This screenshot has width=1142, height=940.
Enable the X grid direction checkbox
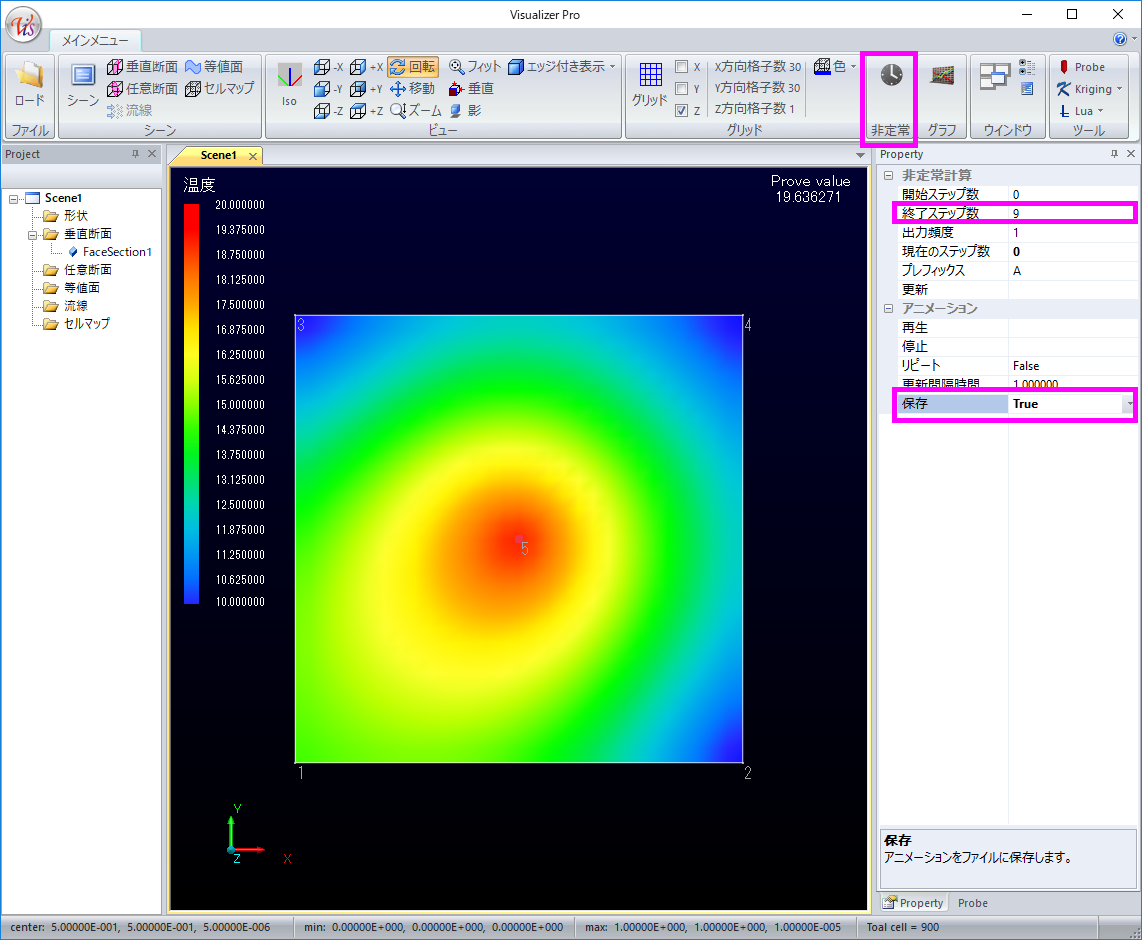(x=681, y=67)
